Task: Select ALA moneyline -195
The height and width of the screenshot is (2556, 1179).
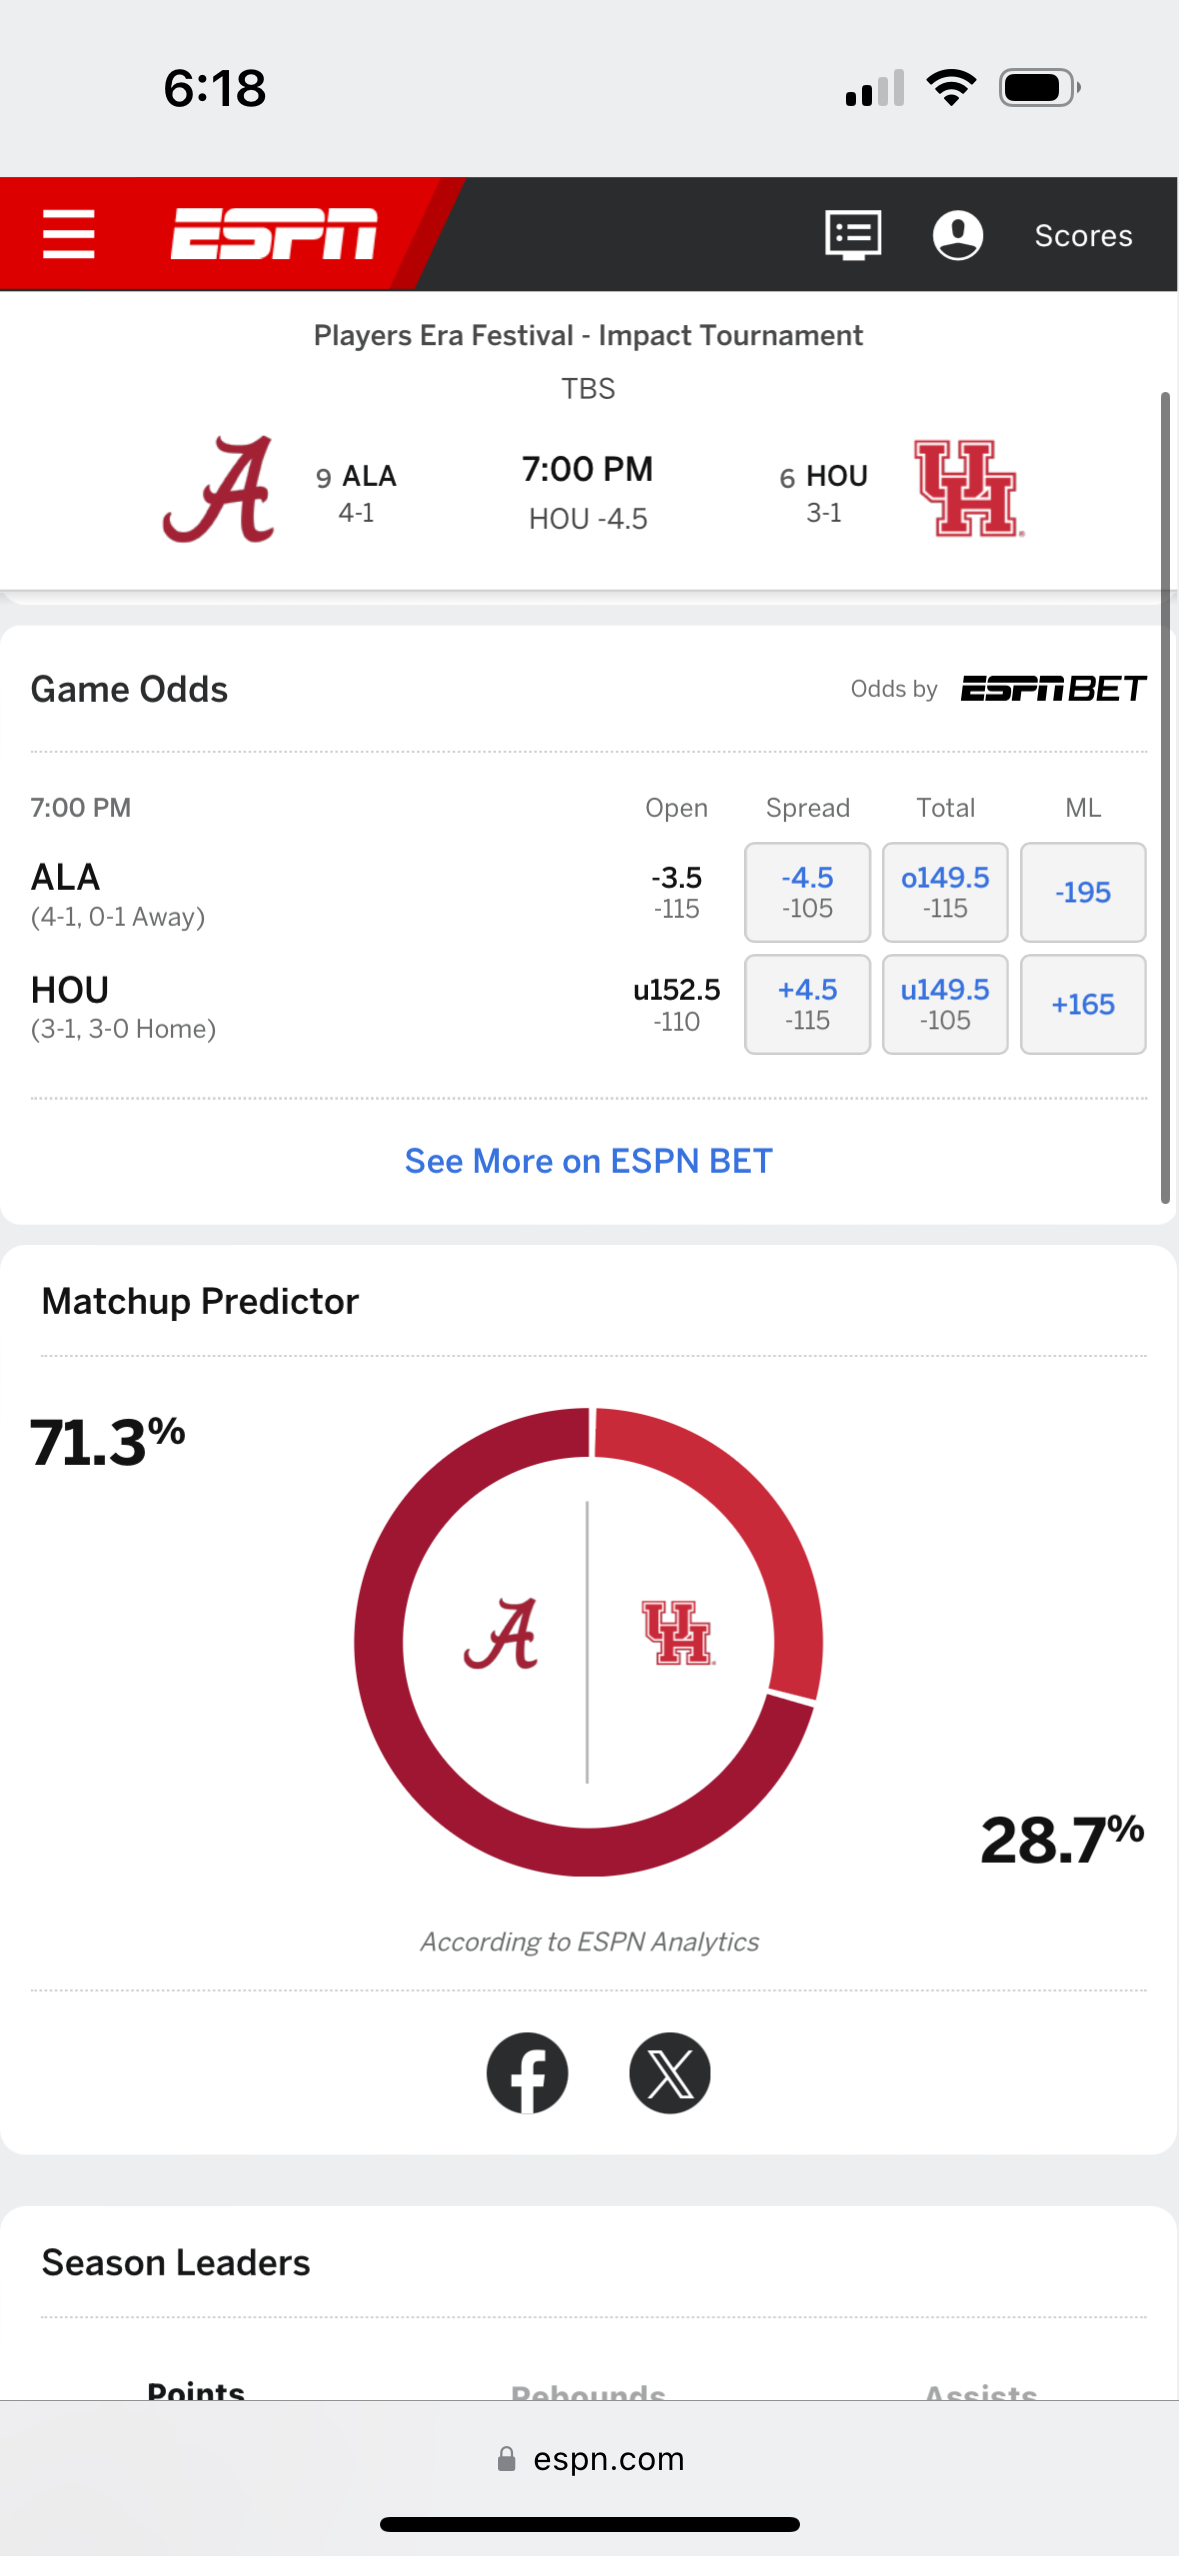Action: pos(1083,892)
